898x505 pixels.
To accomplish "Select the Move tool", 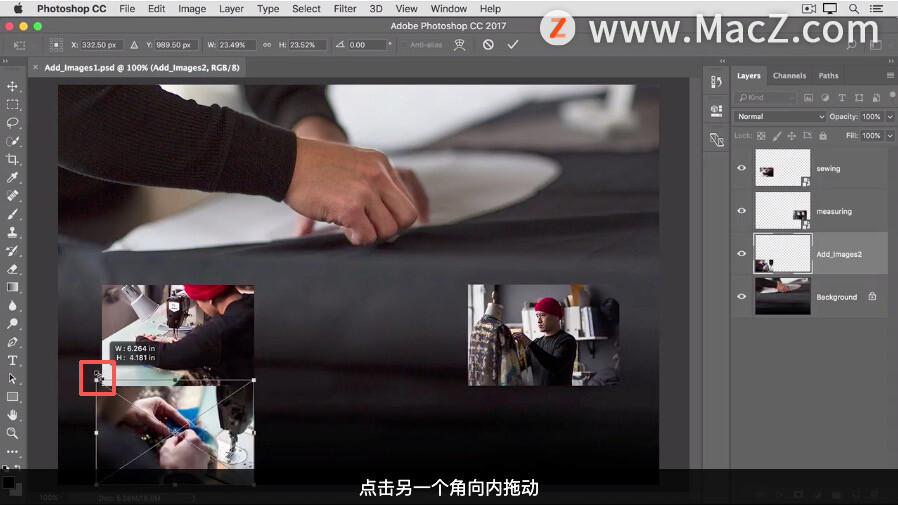I will pos(12,86).
